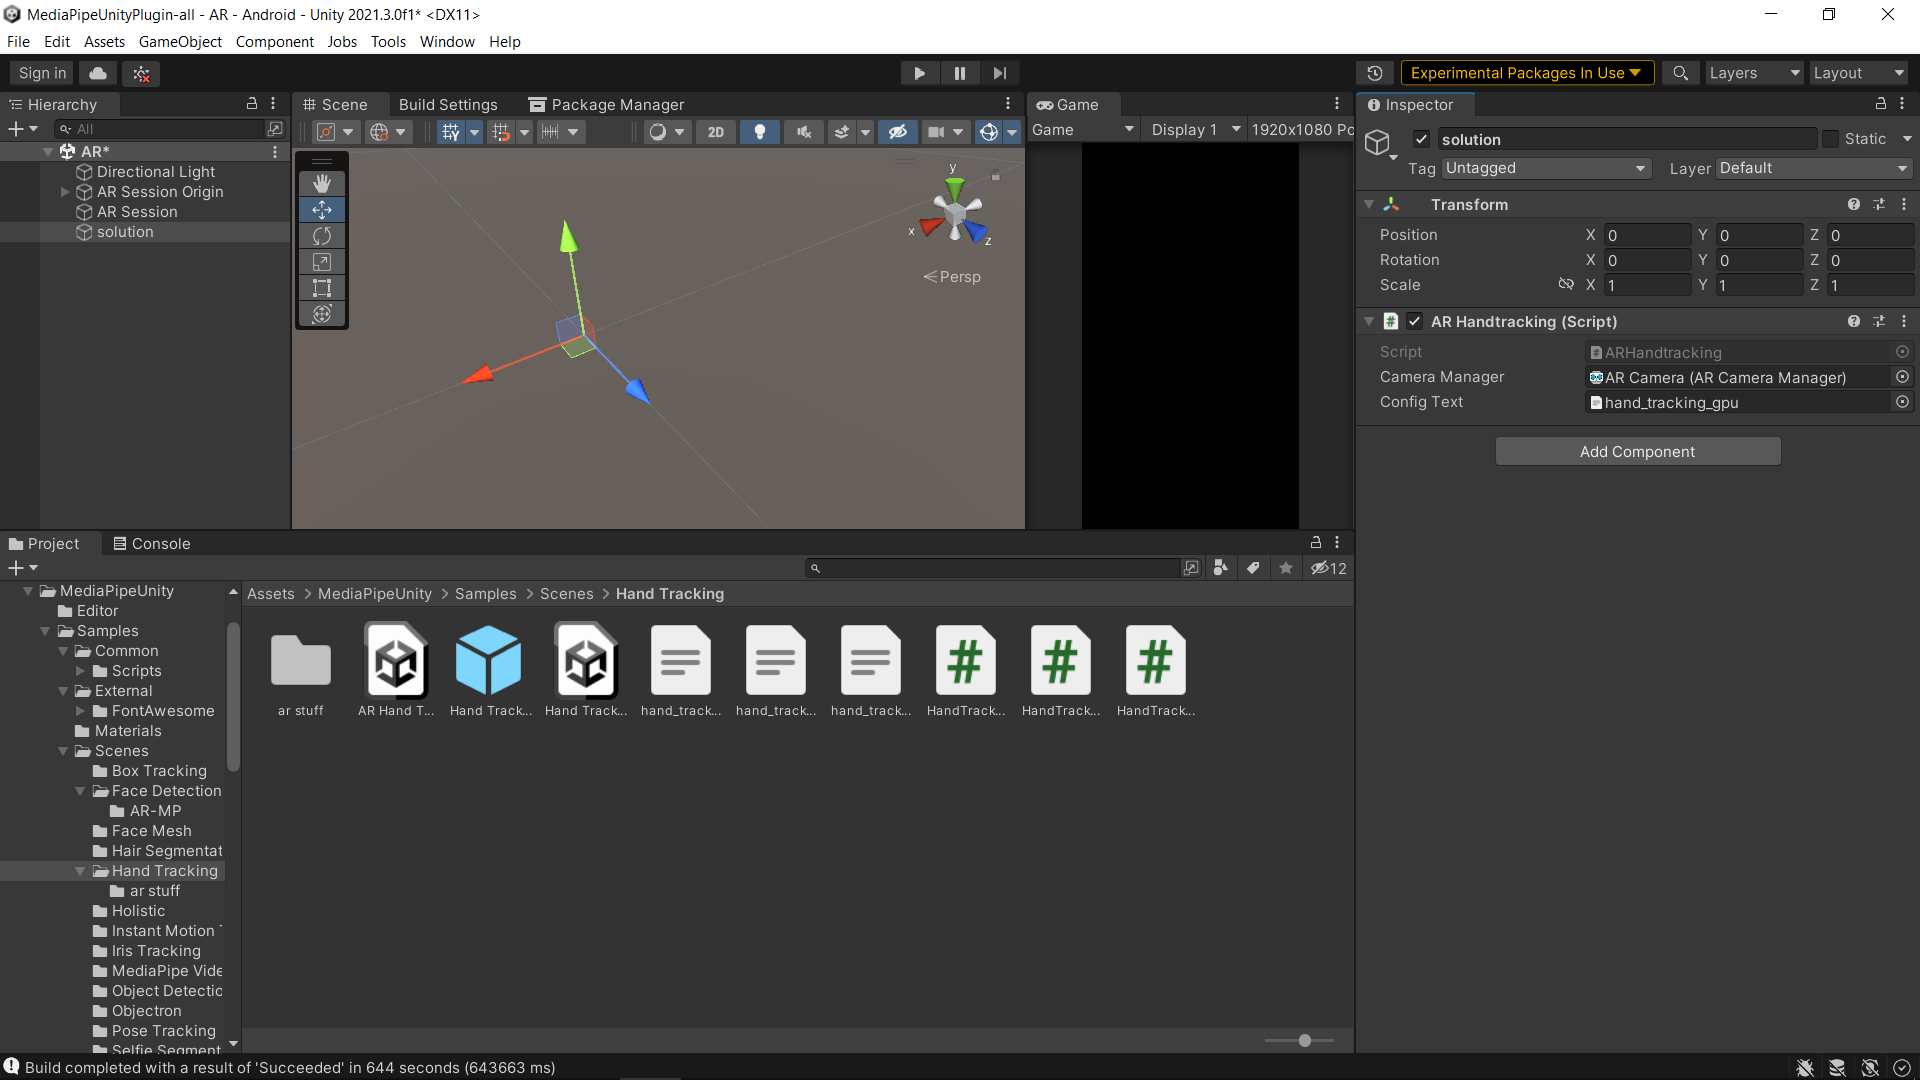1920x1080 pixels.
Task: Click the search icon next to Experimental Packages
Action: pyautogui.click(x=1680, y=72)
